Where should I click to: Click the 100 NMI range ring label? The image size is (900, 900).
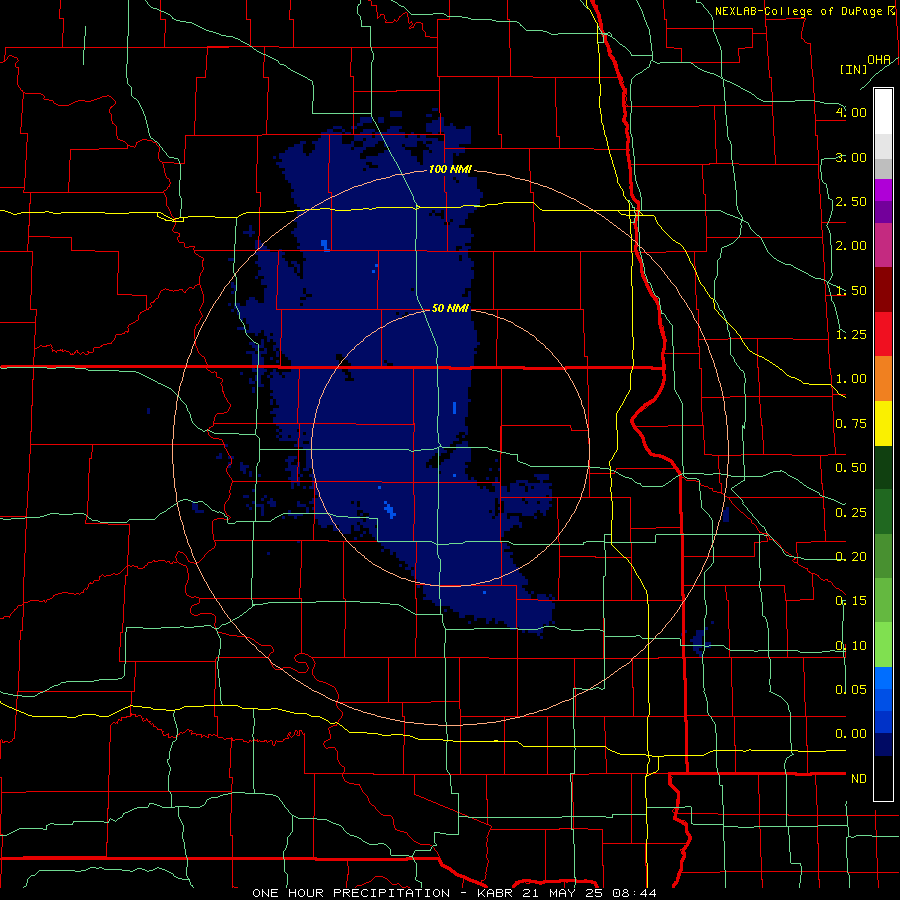[x=449, y=169]
